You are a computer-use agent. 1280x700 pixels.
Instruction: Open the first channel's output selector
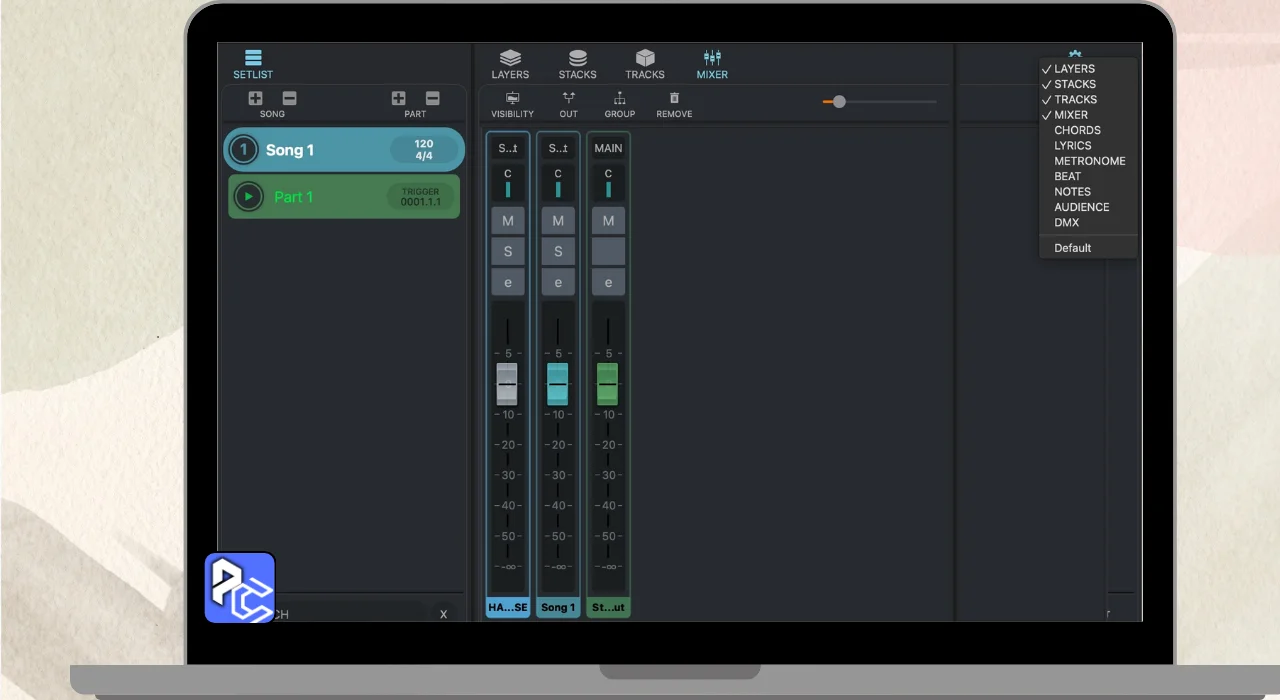pos(508,148)
